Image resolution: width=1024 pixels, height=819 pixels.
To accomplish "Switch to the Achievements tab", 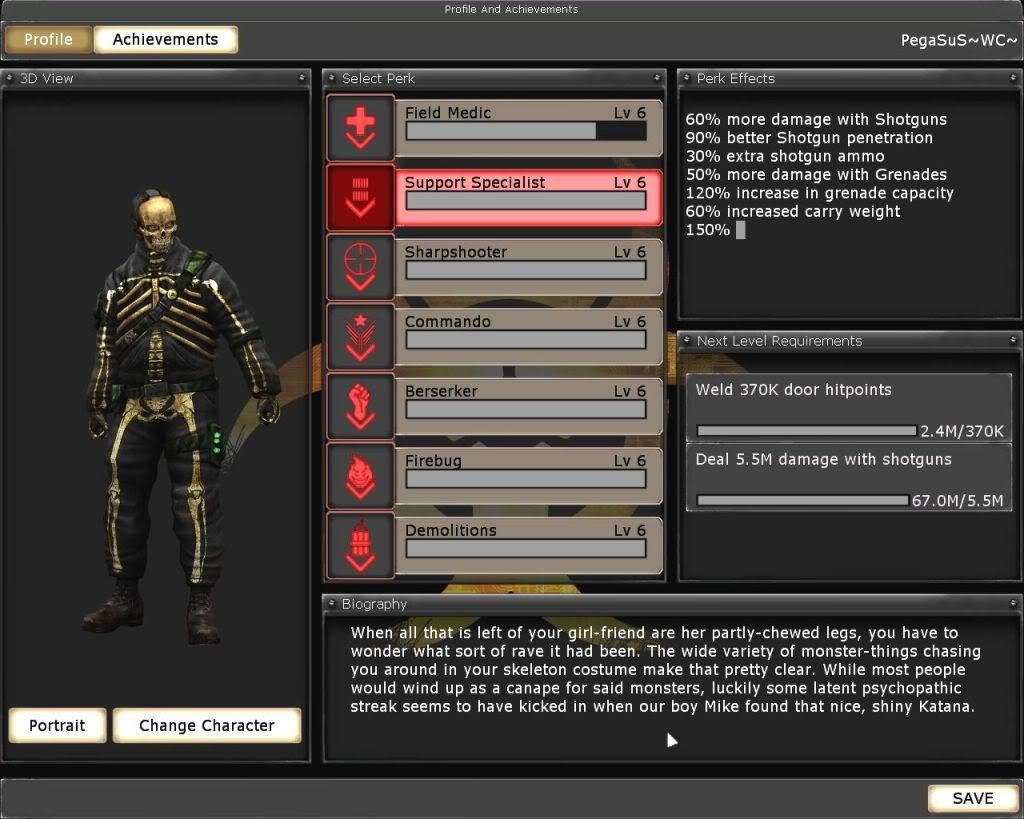I will pyautogui.click(x=165, y=39).
